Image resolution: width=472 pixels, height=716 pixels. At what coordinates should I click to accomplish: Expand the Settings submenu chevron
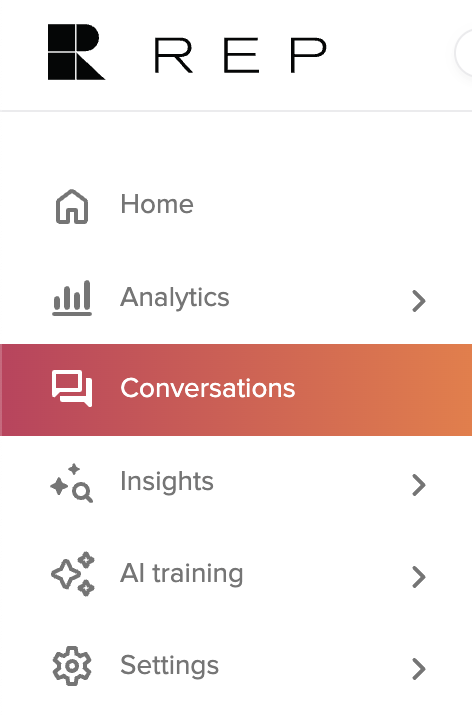[419, 669]
